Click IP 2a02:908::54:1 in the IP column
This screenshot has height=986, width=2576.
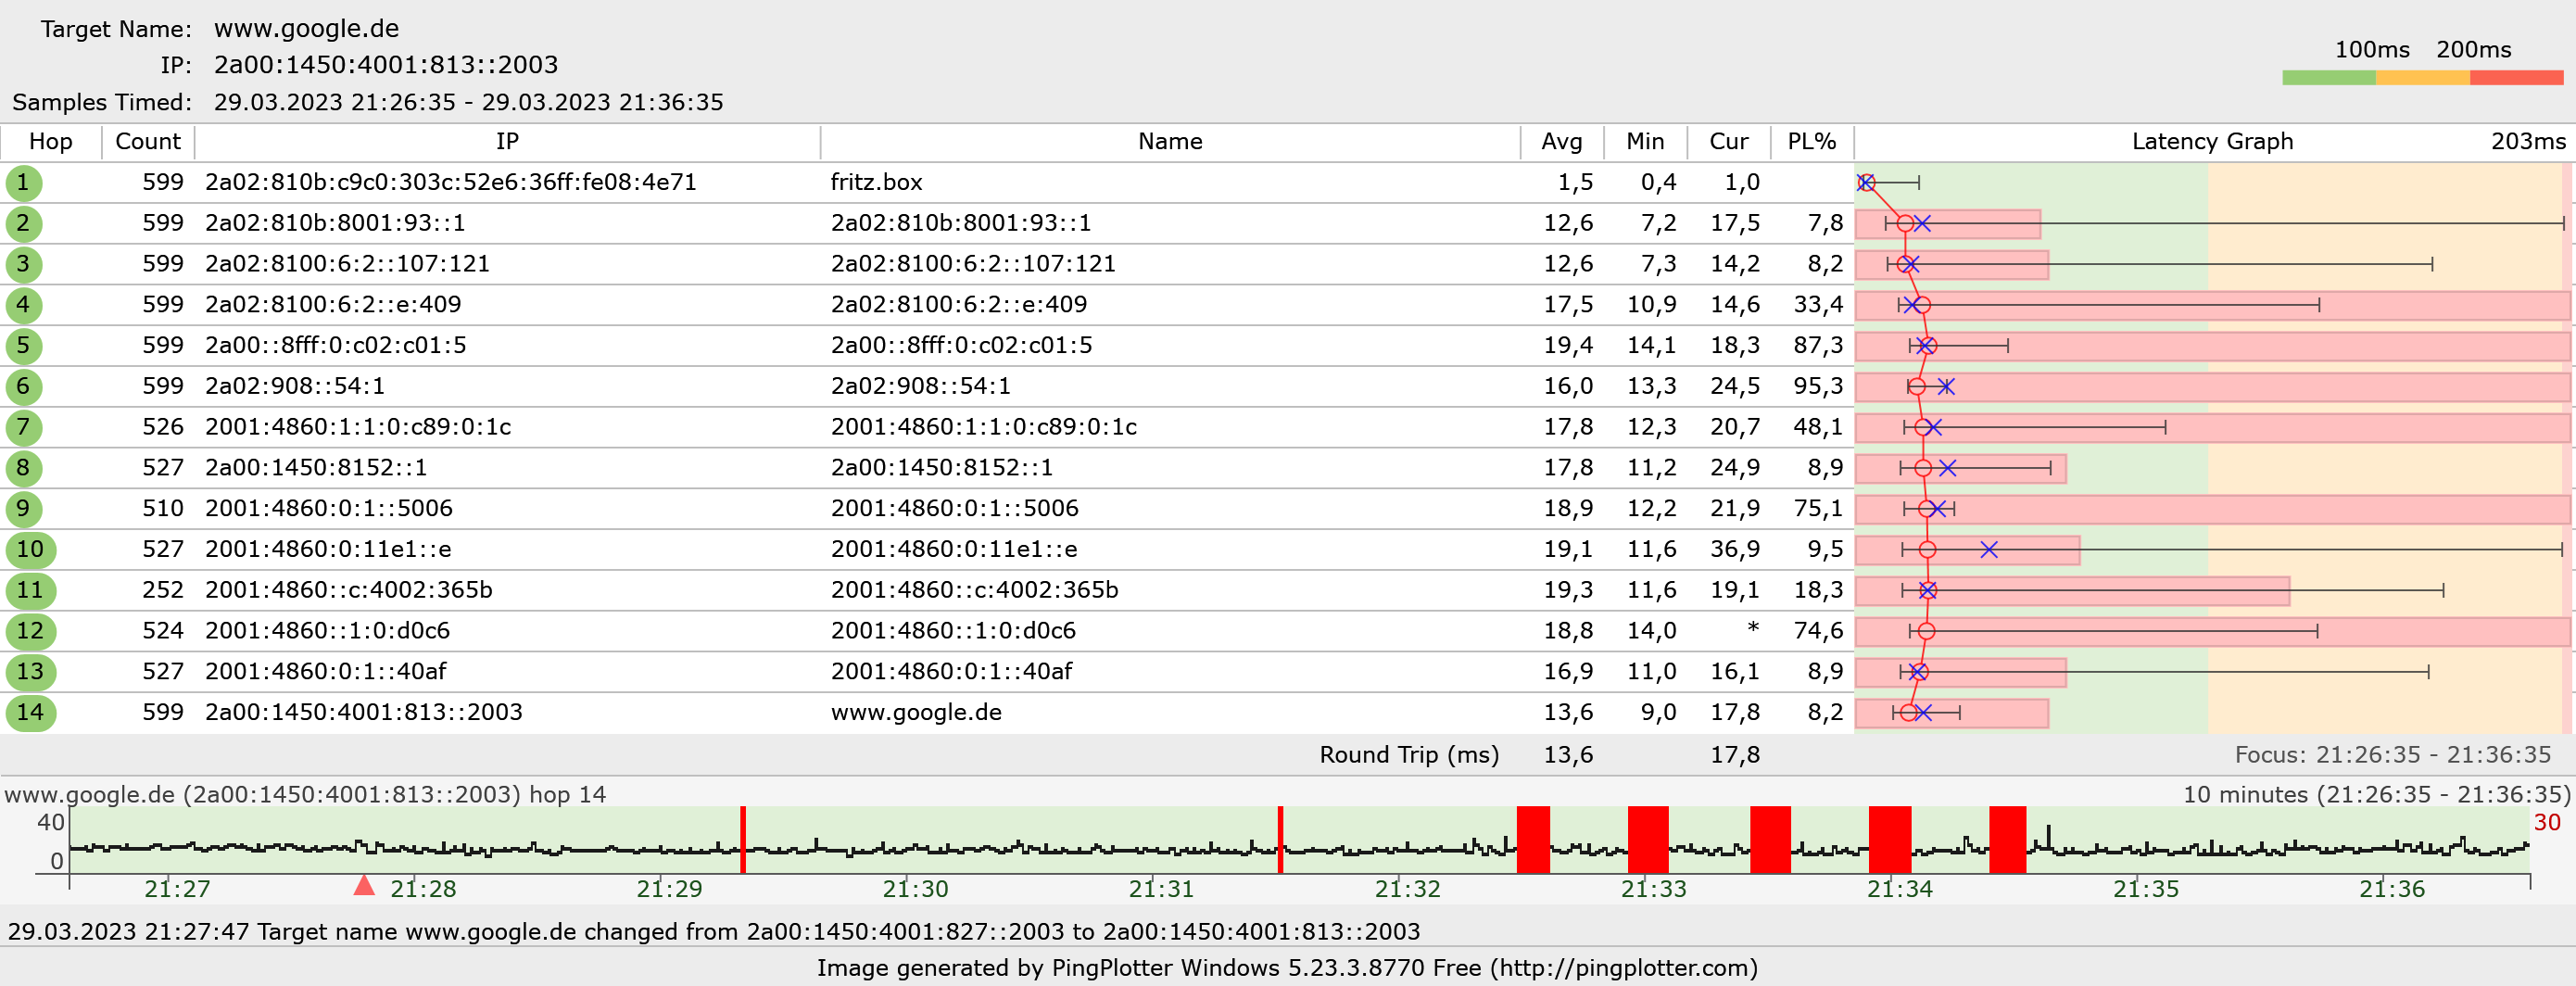295,387
